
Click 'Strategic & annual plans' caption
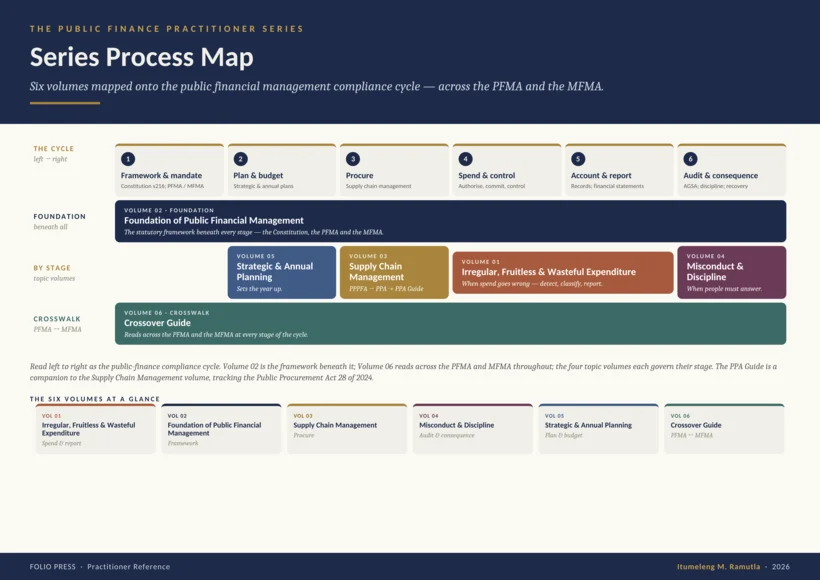(263, 186)
